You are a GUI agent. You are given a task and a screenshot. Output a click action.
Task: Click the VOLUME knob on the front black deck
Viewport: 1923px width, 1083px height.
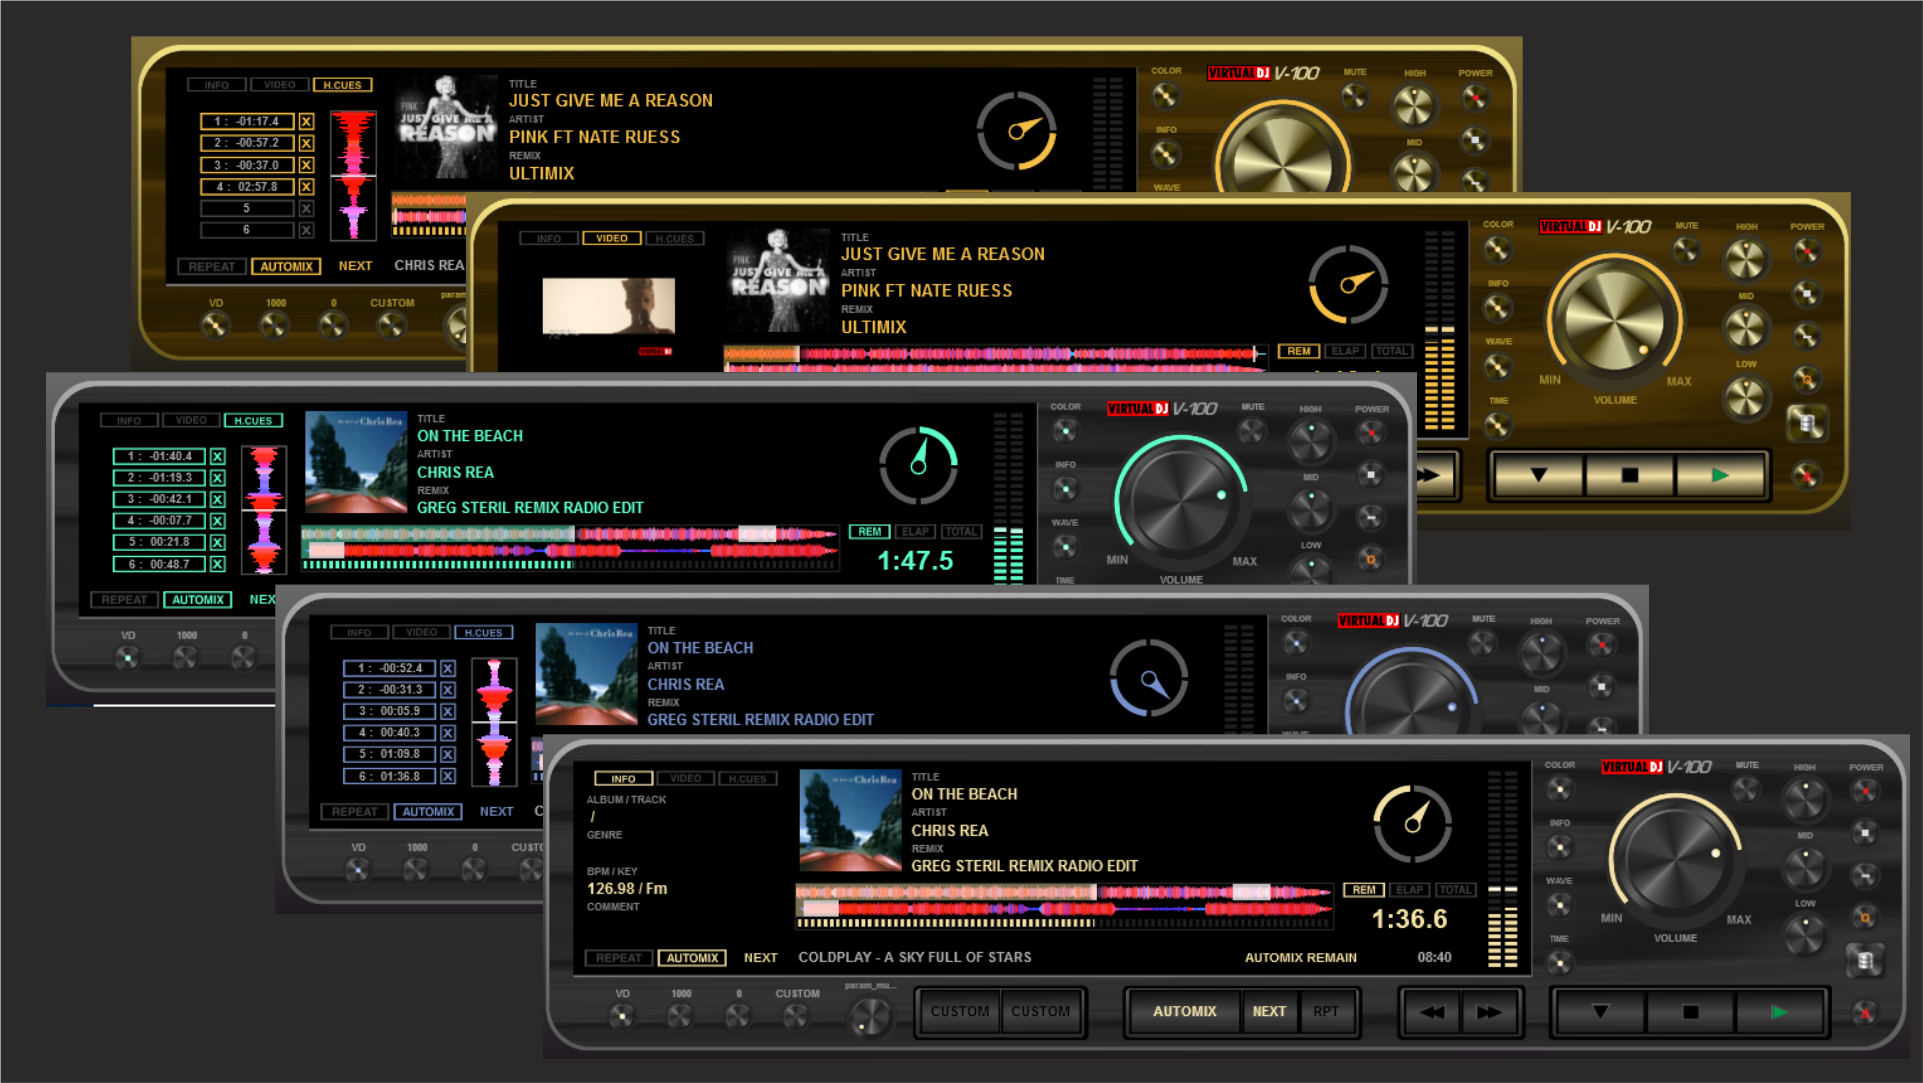tap(1674, 858)
